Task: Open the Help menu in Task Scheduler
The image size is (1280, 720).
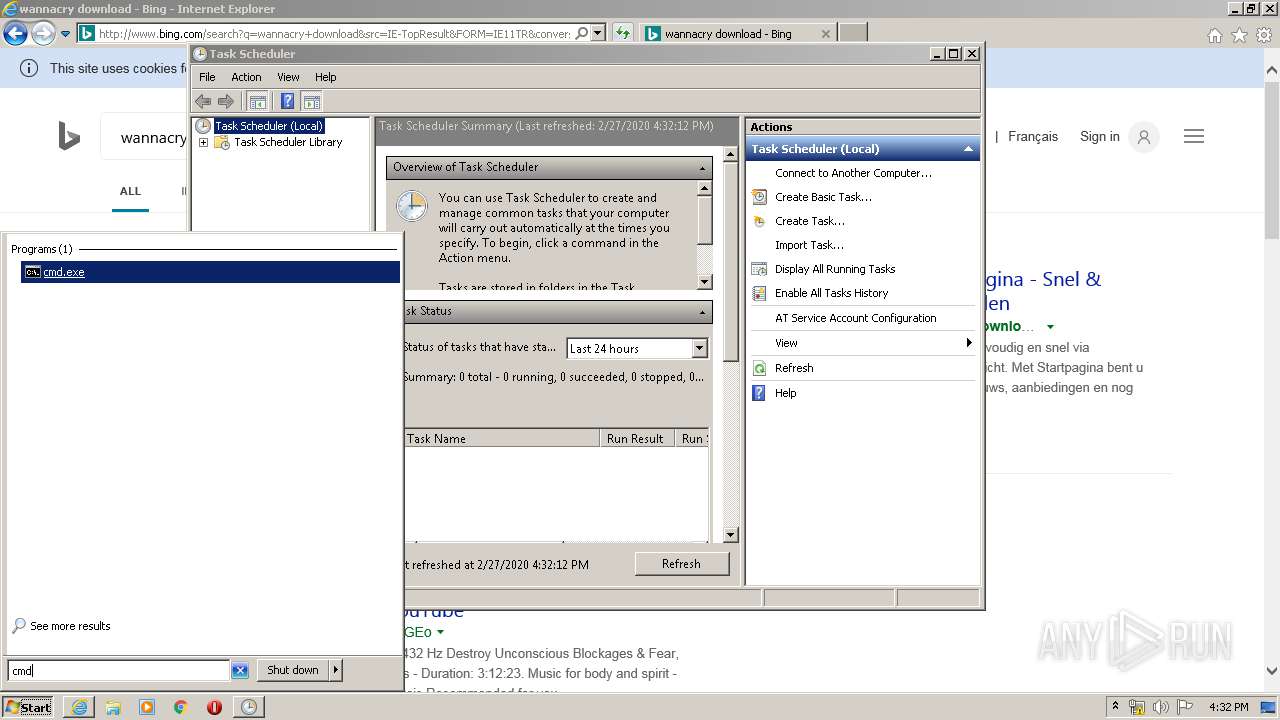Action: (x=326, y=77)
